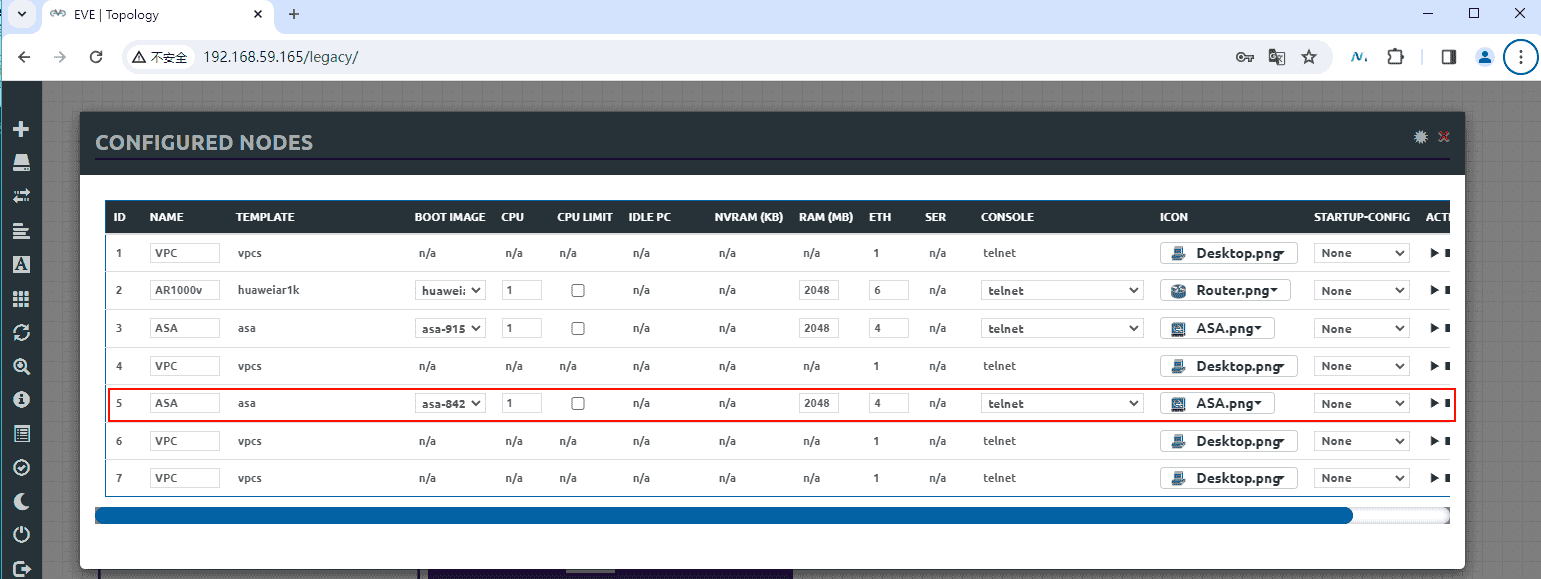Toggle CPU Limit checkbox for node 3 ASA
Viewport: 1541px width, 579px height.
coord(577,329)
